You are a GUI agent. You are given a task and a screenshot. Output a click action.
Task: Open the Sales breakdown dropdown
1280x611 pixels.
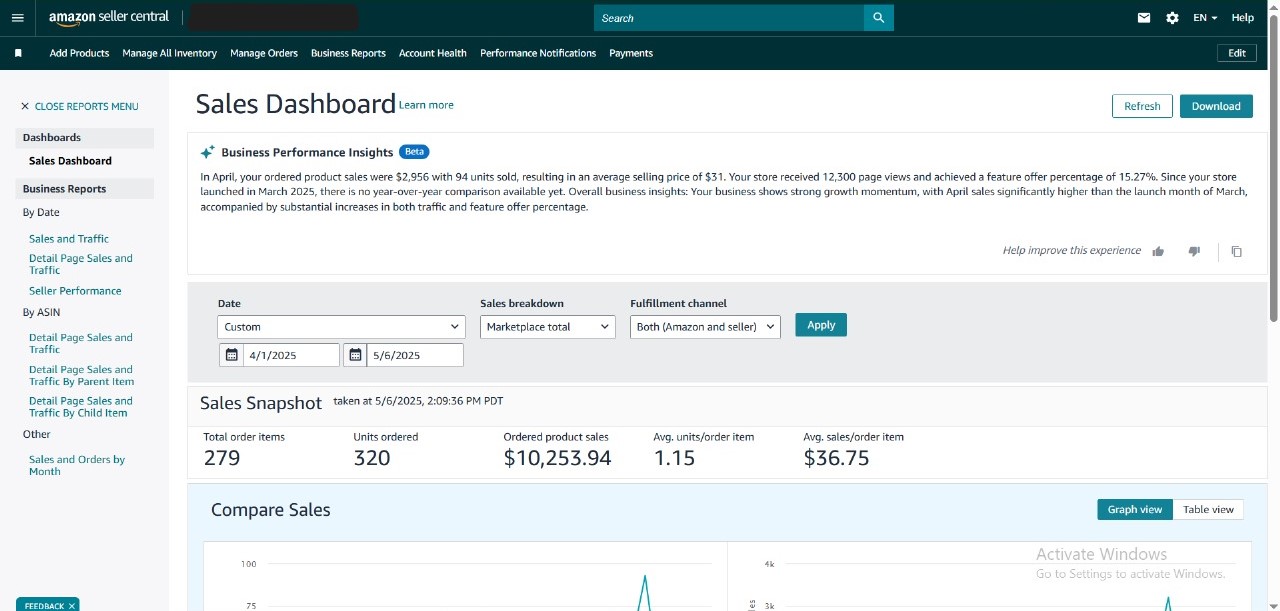pos(548,327)
